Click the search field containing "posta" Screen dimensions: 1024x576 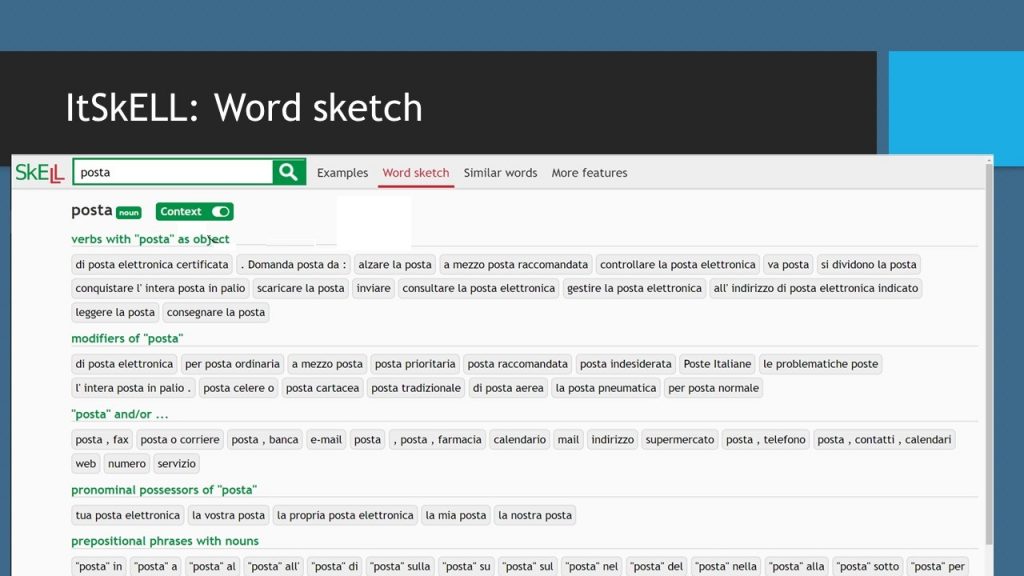coord(172,172)
